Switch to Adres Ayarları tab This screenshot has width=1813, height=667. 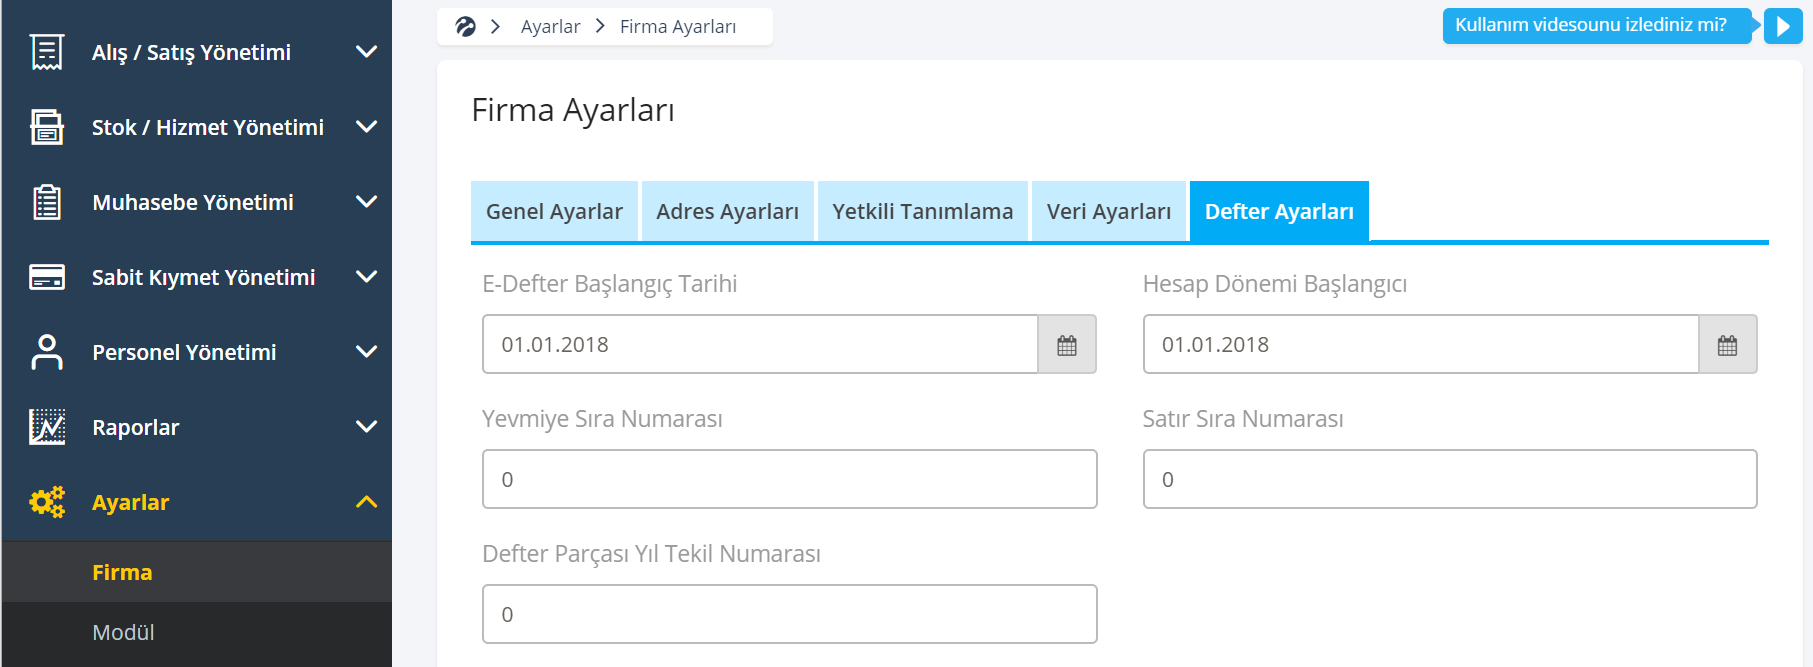coord(728,211)
